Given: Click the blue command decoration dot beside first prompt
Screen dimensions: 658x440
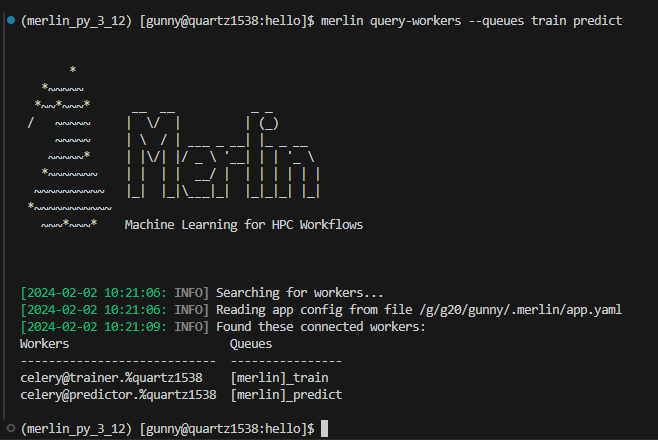Looking at the screenshot, I should (11, 20).
